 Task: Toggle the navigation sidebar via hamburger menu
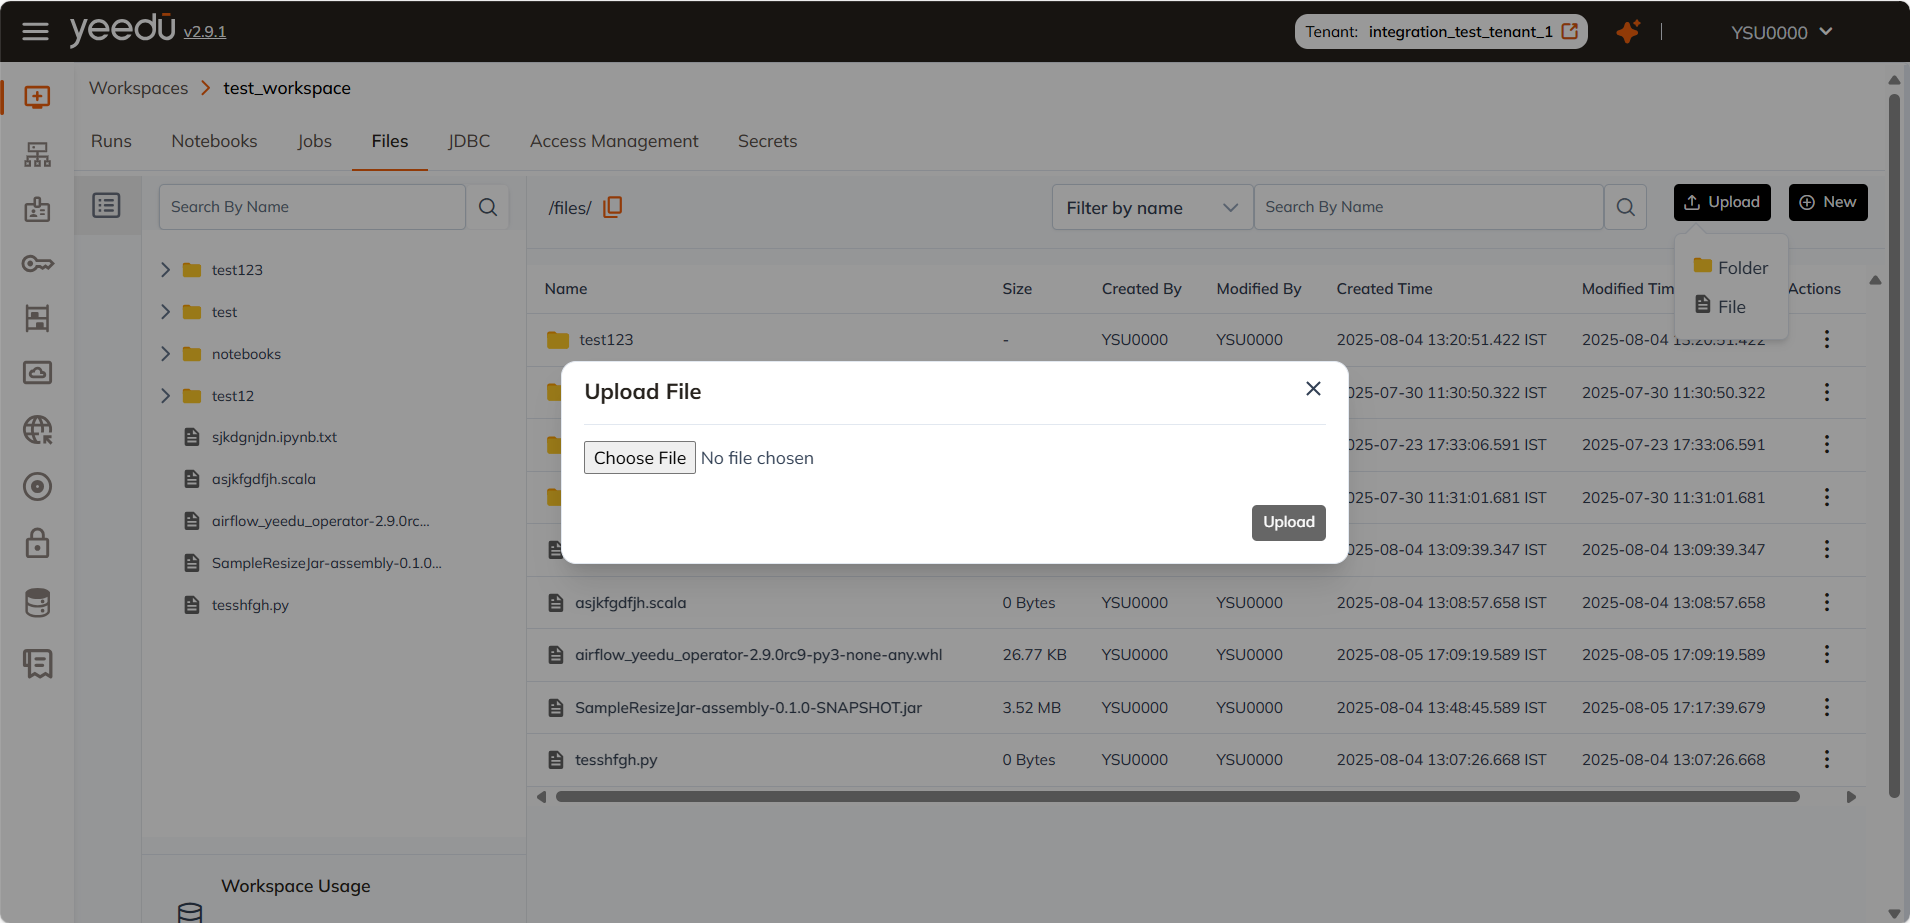click(36, 31)
